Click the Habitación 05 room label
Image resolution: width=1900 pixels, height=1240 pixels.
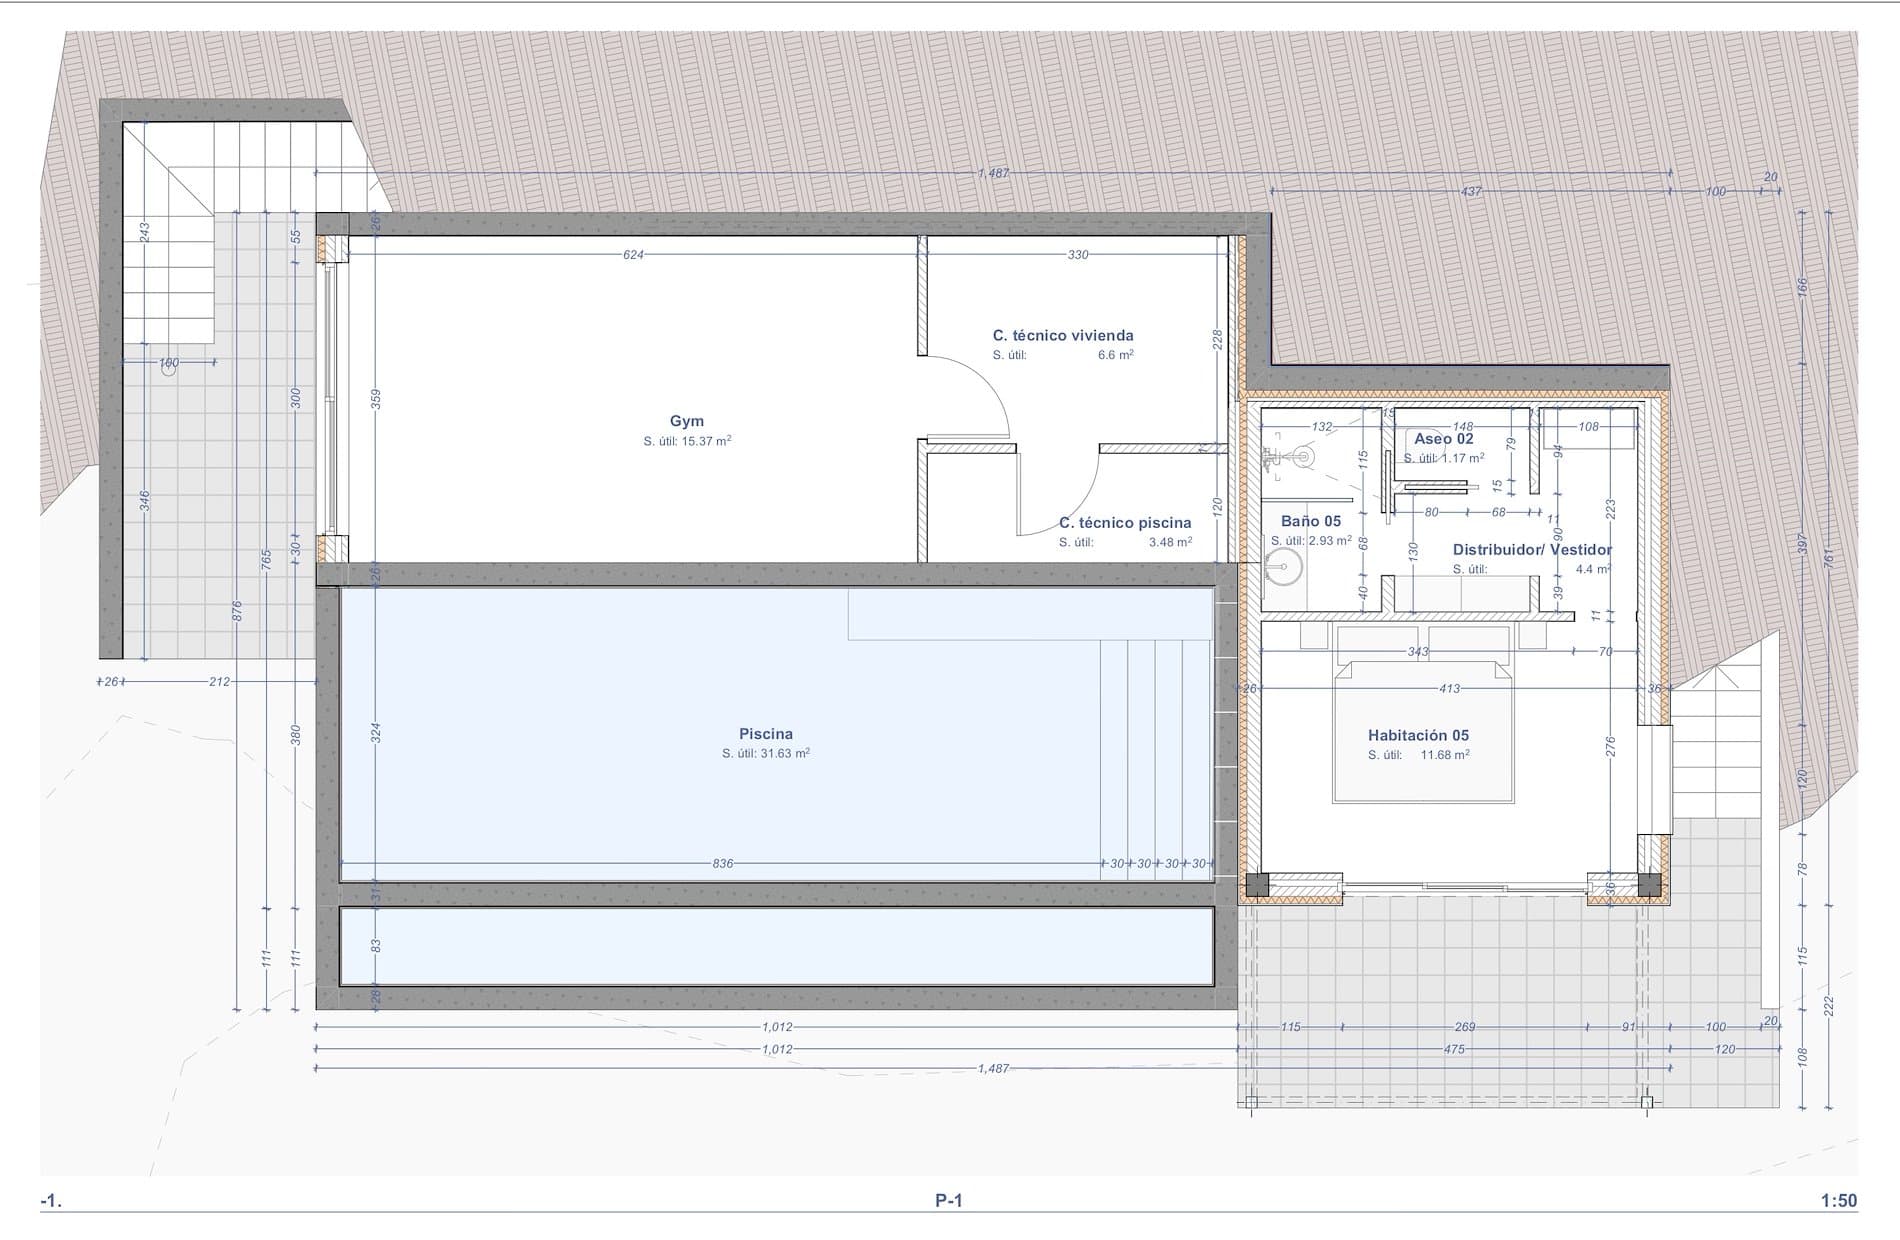[x=1418, y=735]
